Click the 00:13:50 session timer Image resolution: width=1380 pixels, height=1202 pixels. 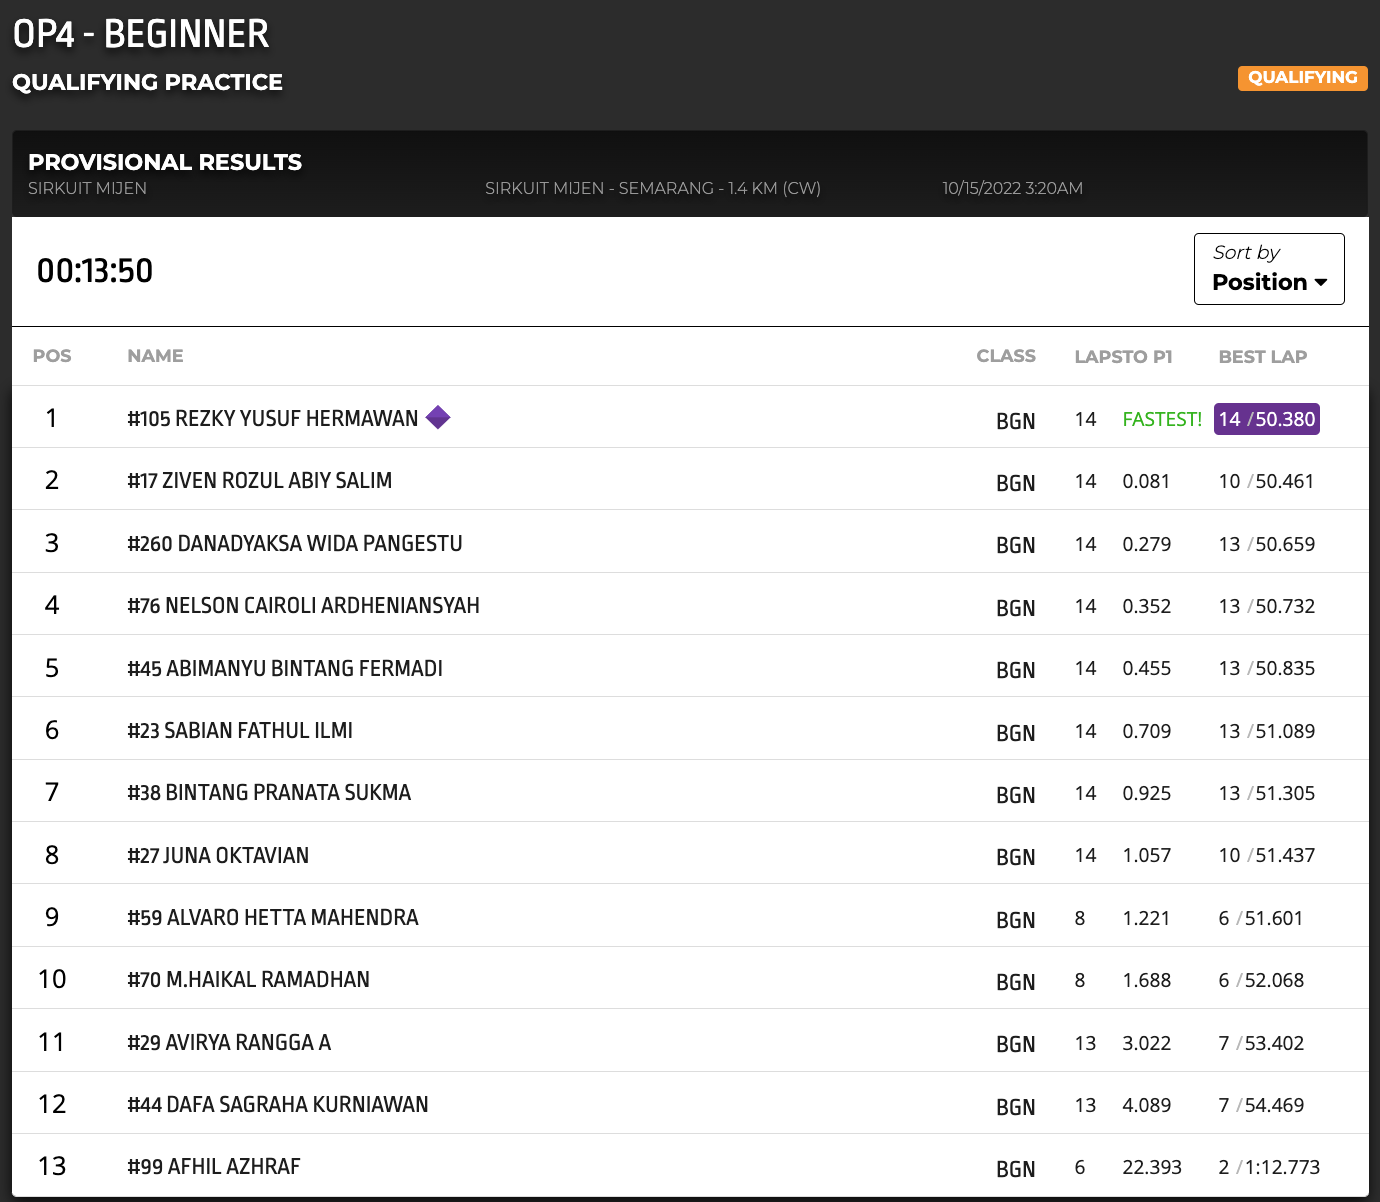[95, 271]
